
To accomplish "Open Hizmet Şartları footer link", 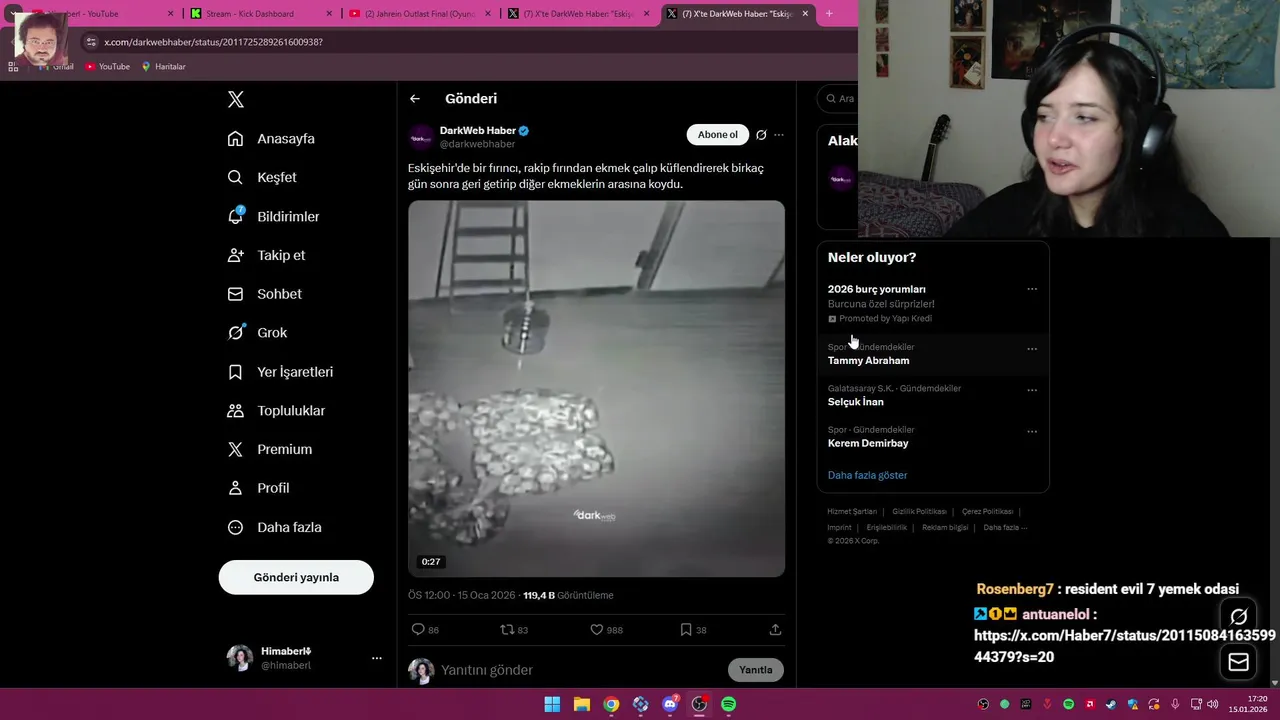I will coord(852,511).
